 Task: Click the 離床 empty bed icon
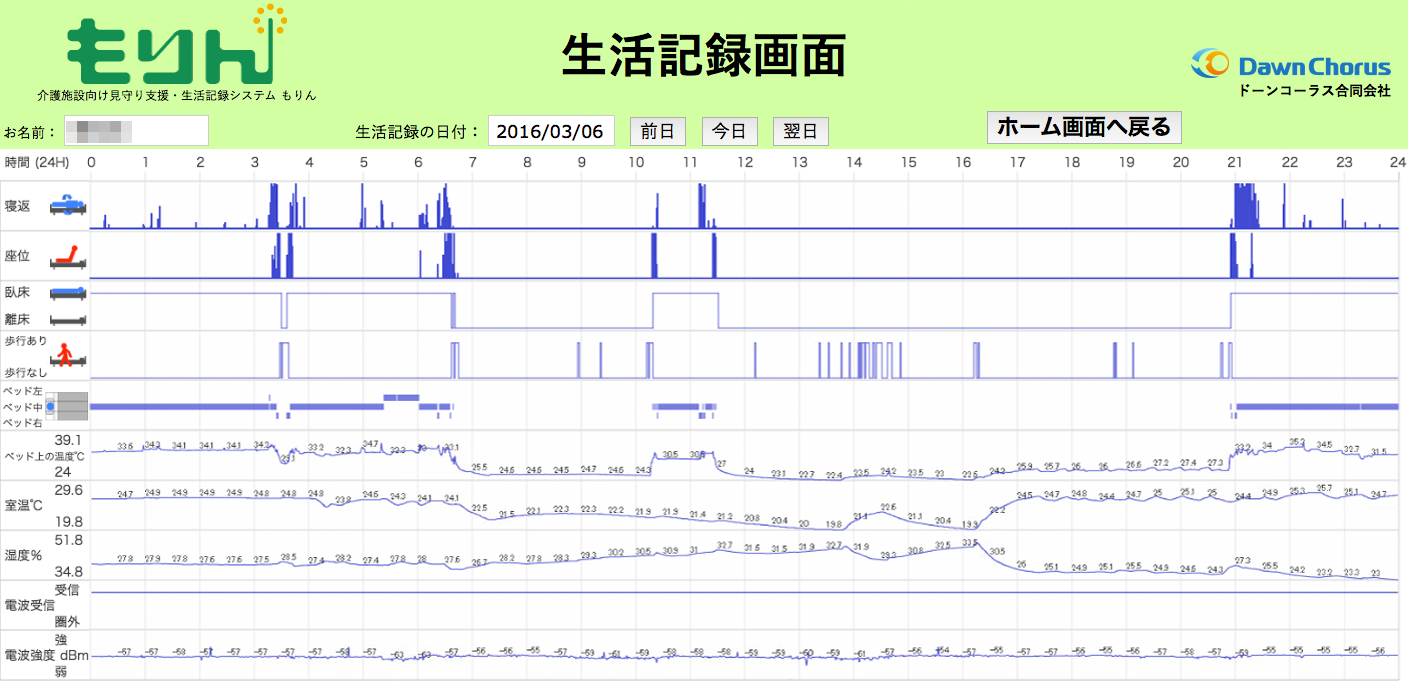pos(67,320)
